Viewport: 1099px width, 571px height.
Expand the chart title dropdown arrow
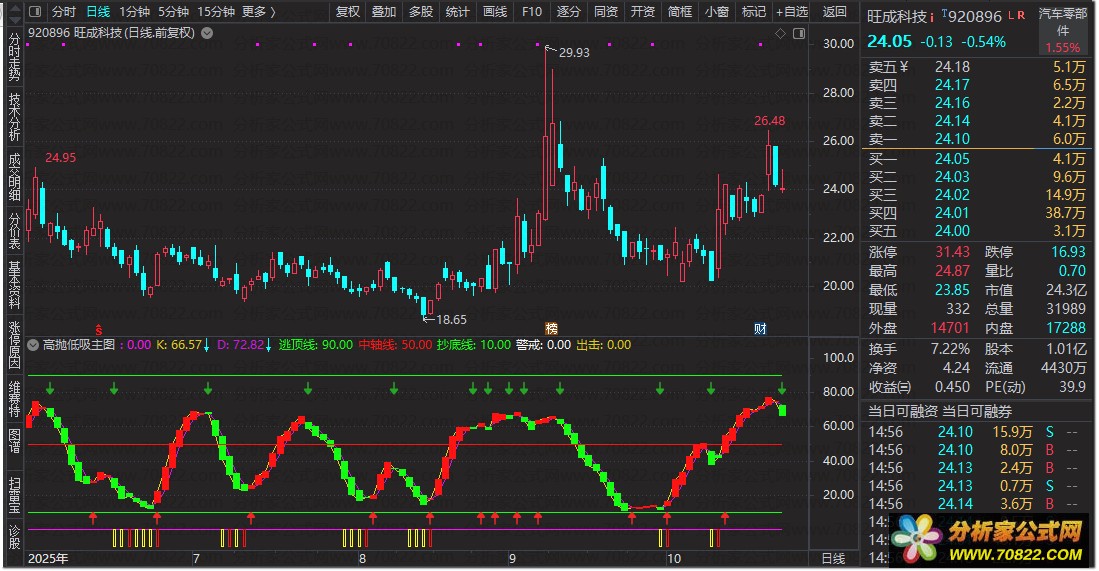[x=207, y=33]
